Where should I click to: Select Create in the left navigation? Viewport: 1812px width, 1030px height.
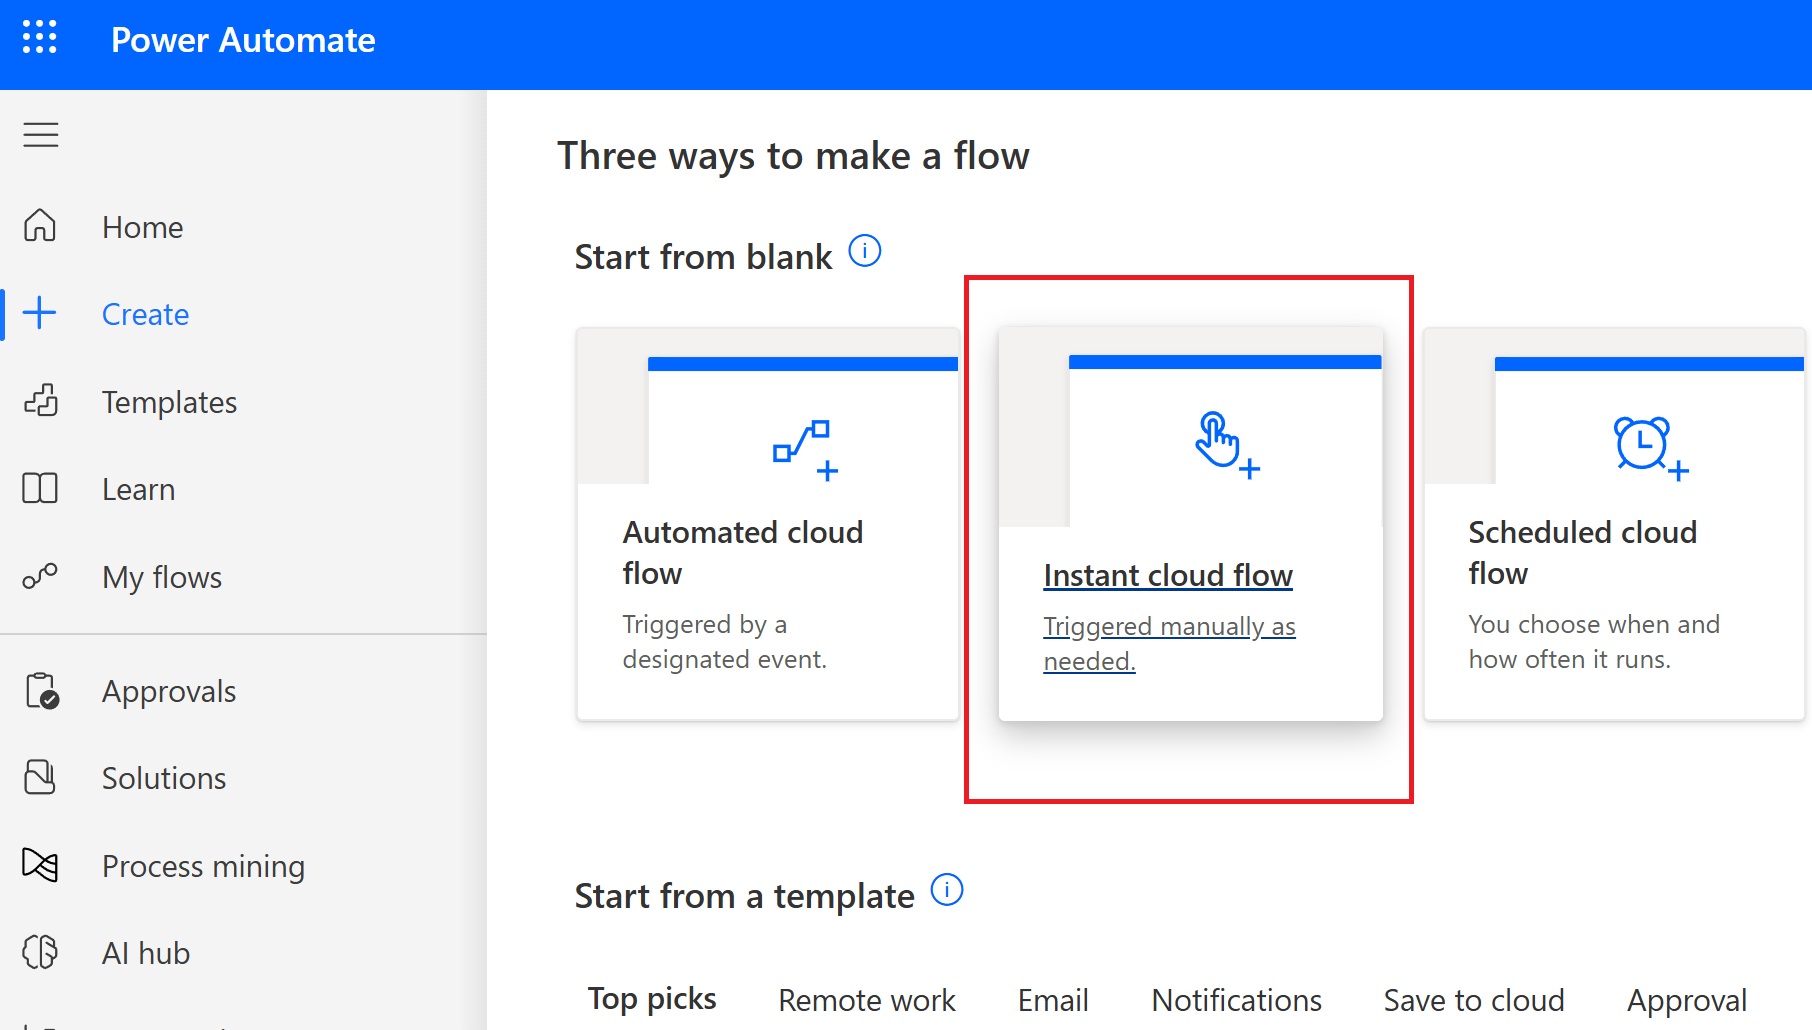[x=145, y=313]
